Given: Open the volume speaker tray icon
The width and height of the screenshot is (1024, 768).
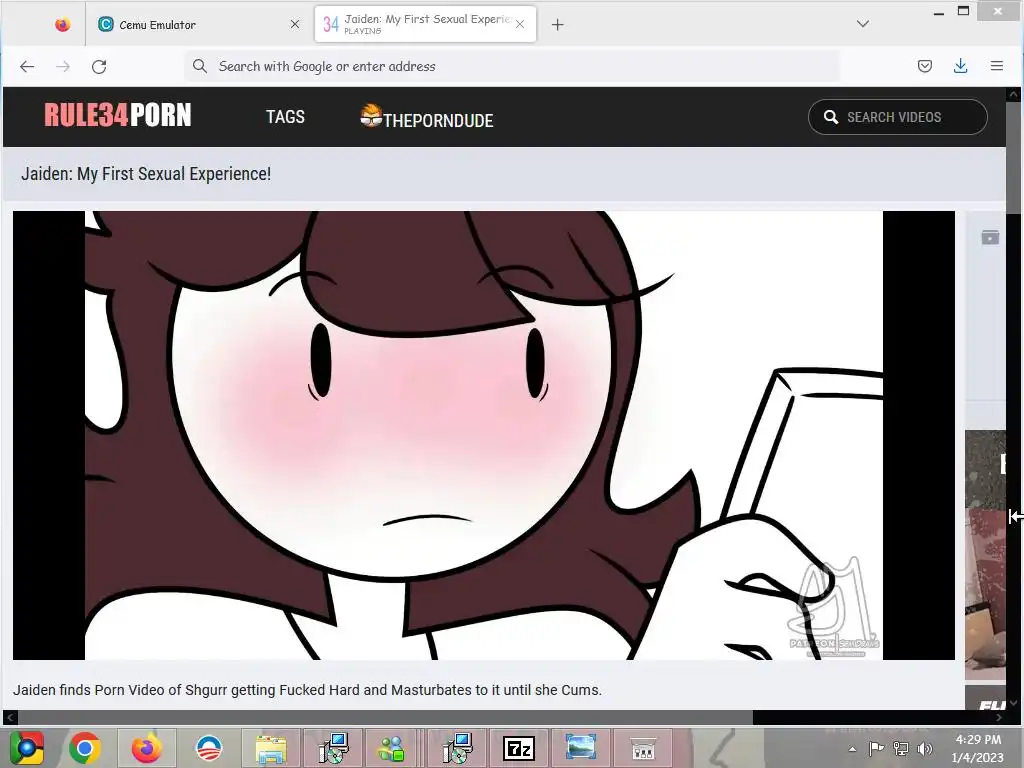Looking at the screenshot, I should [x=925, y=748].
